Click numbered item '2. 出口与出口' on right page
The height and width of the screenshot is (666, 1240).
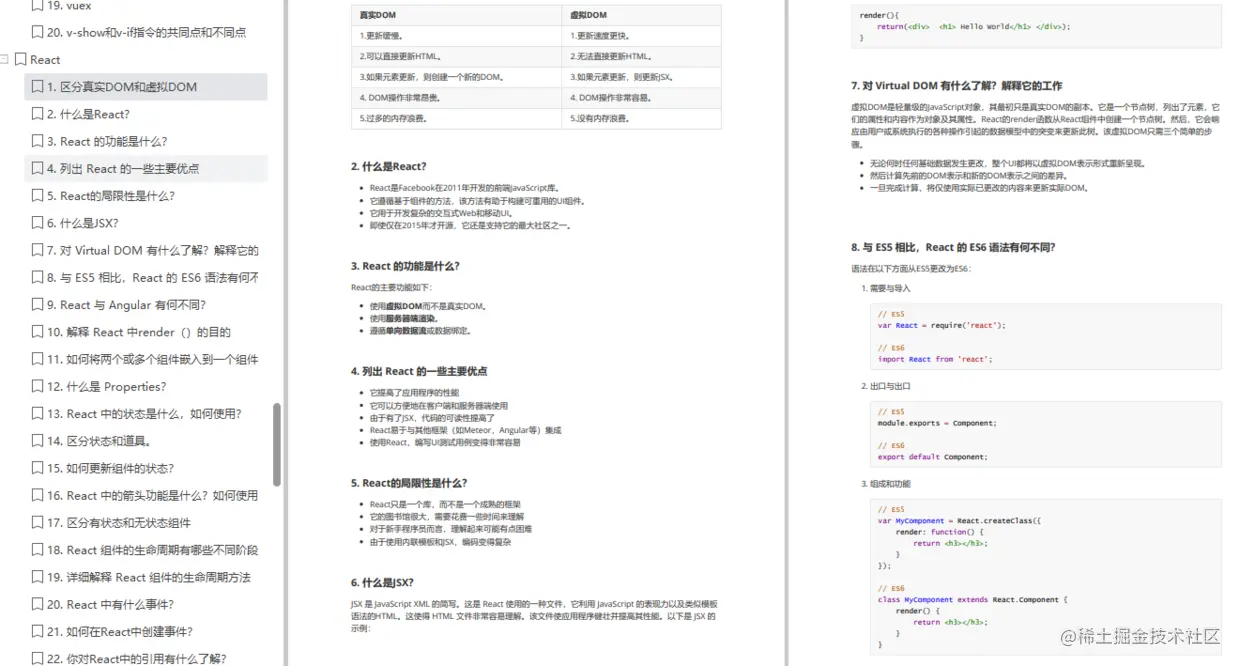[886, 386]
